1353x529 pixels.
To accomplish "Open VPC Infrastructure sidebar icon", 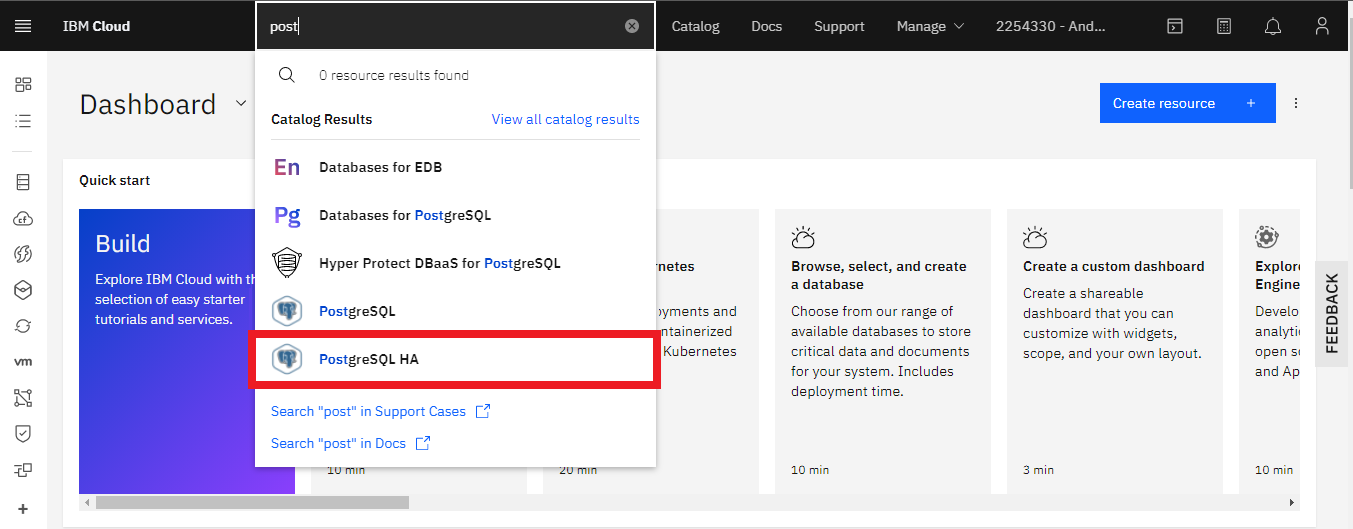I will 23,398.
